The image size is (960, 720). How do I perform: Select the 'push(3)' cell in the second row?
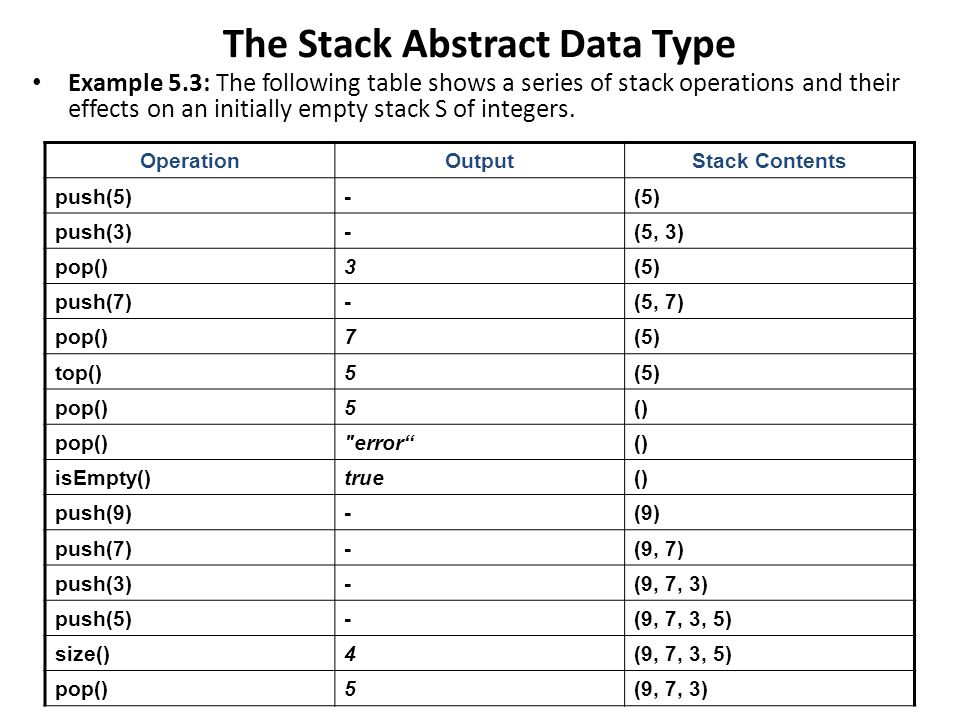coord(190,231)
